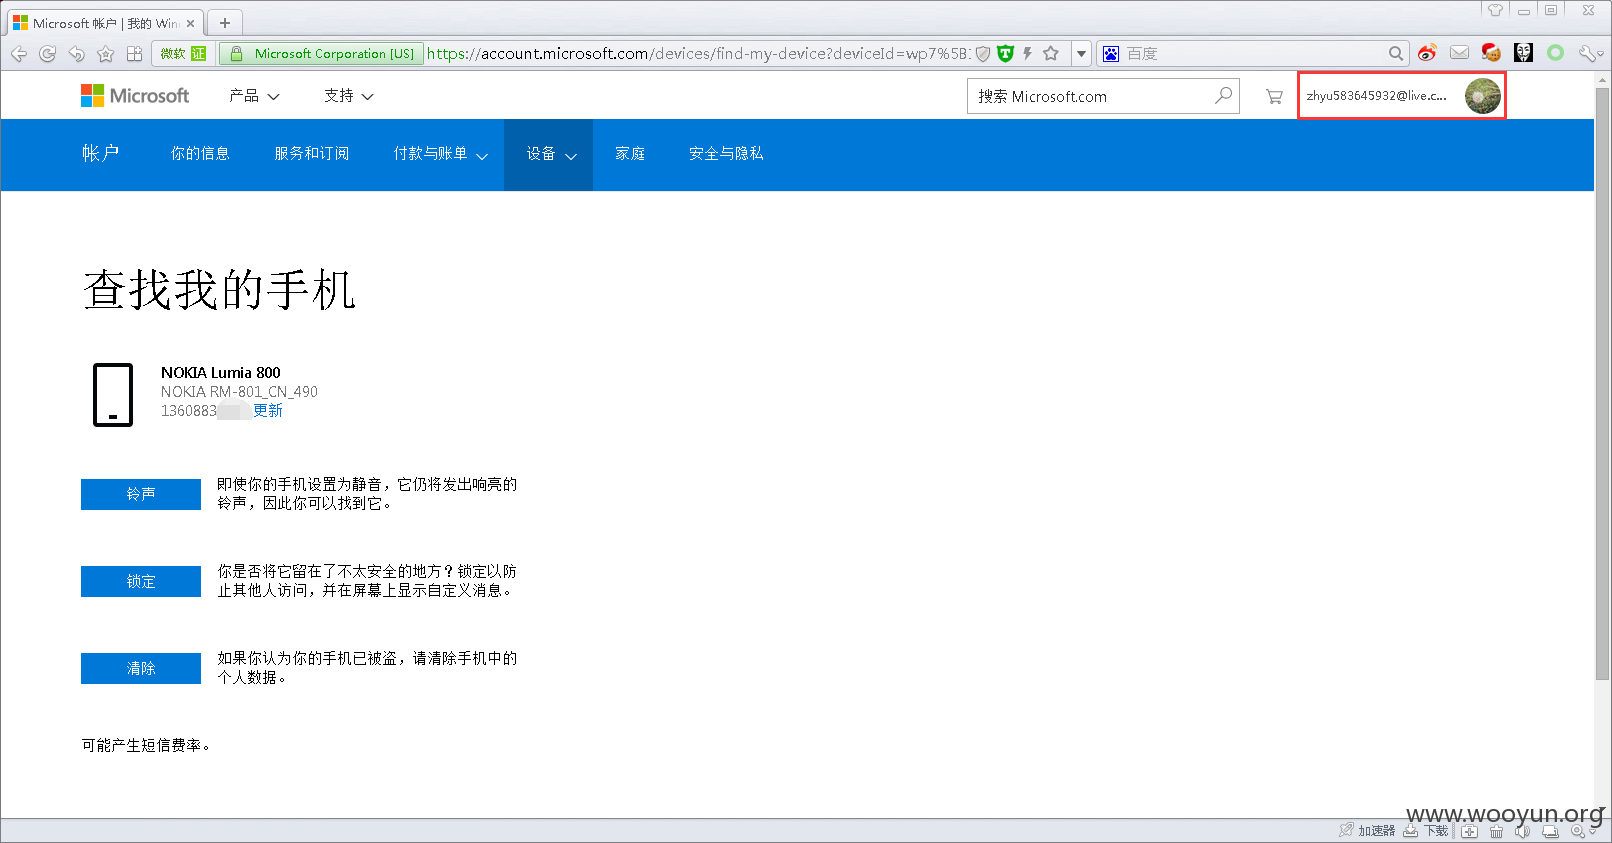Open the 服务和订阅 menu item
Screen dimensions: 1612x843
click(x=312, y=154)
